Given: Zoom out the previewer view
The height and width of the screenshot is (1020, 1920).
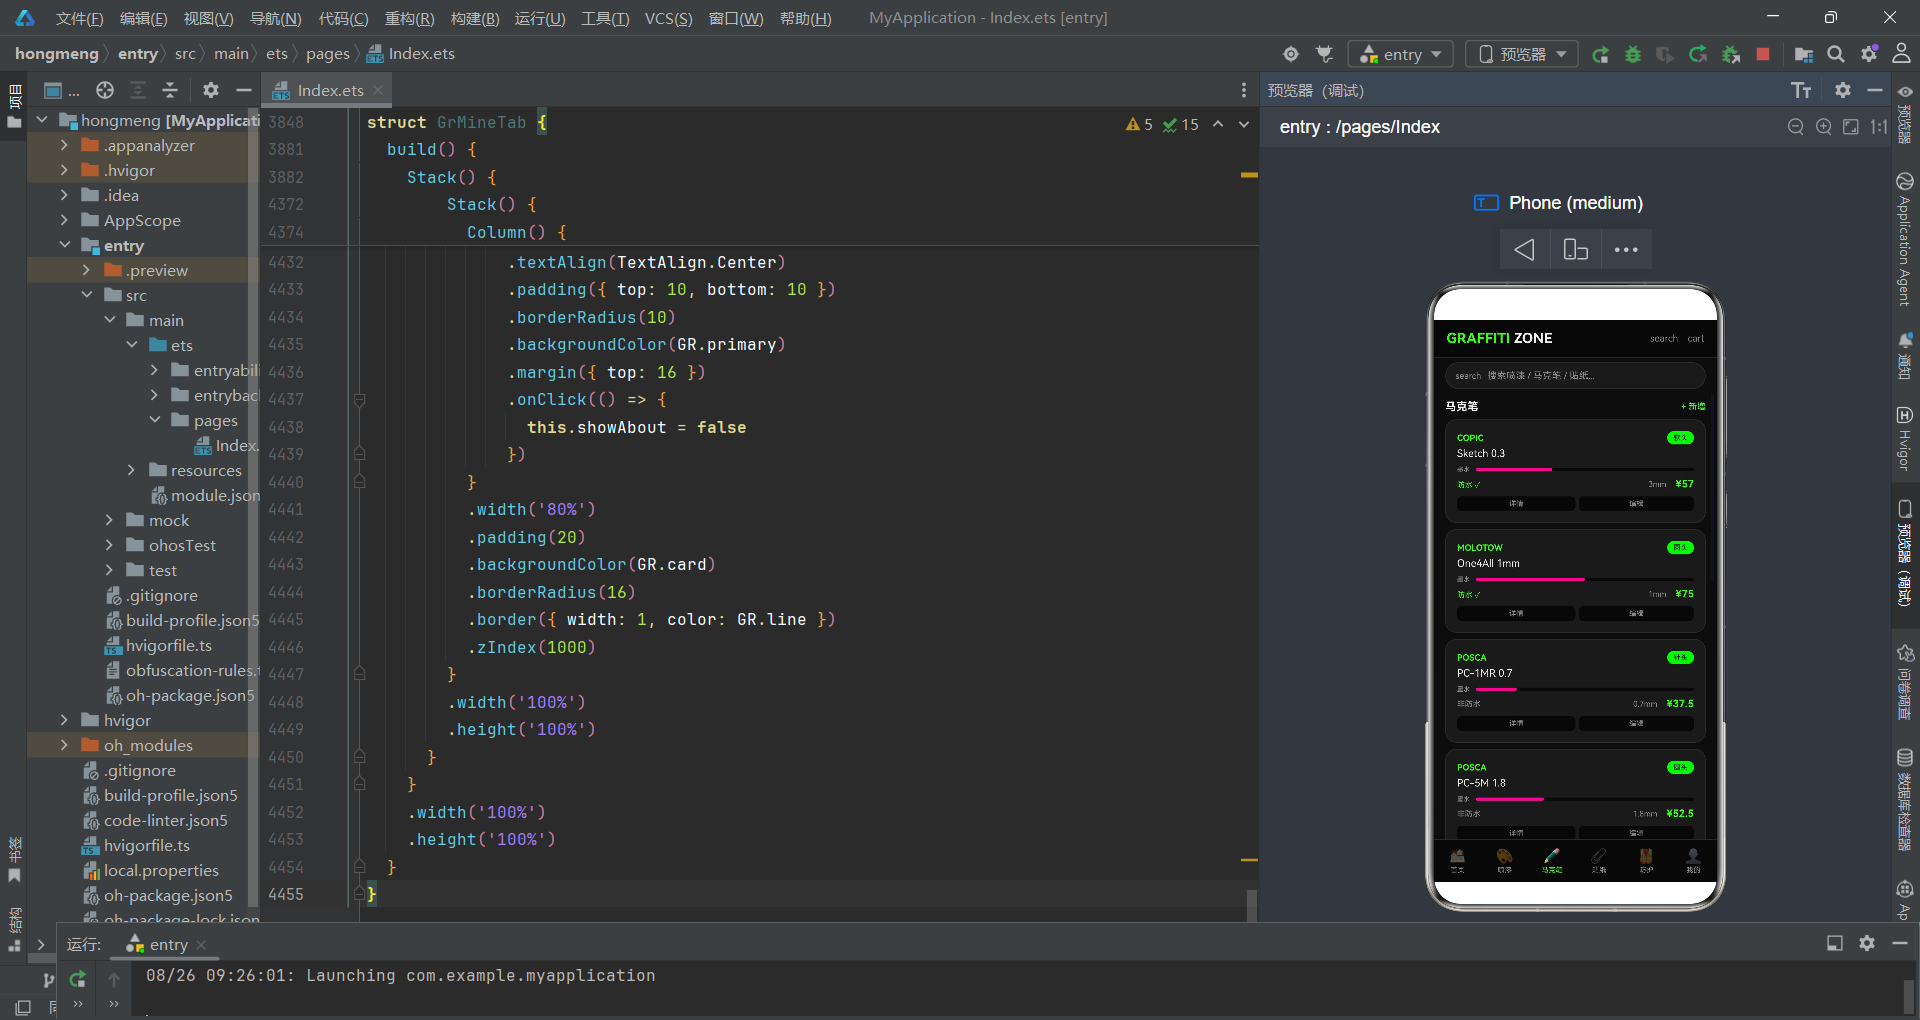Looking at the screenshot, I should (1796, 127).
